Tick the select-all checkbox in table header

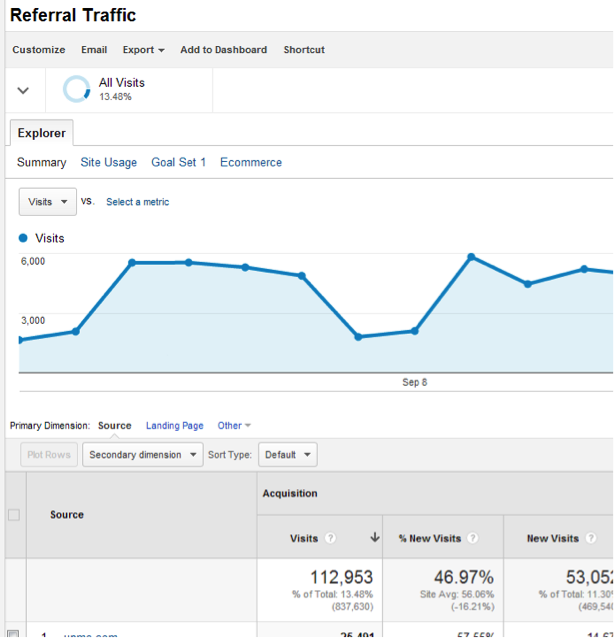(x=13, y=515)
